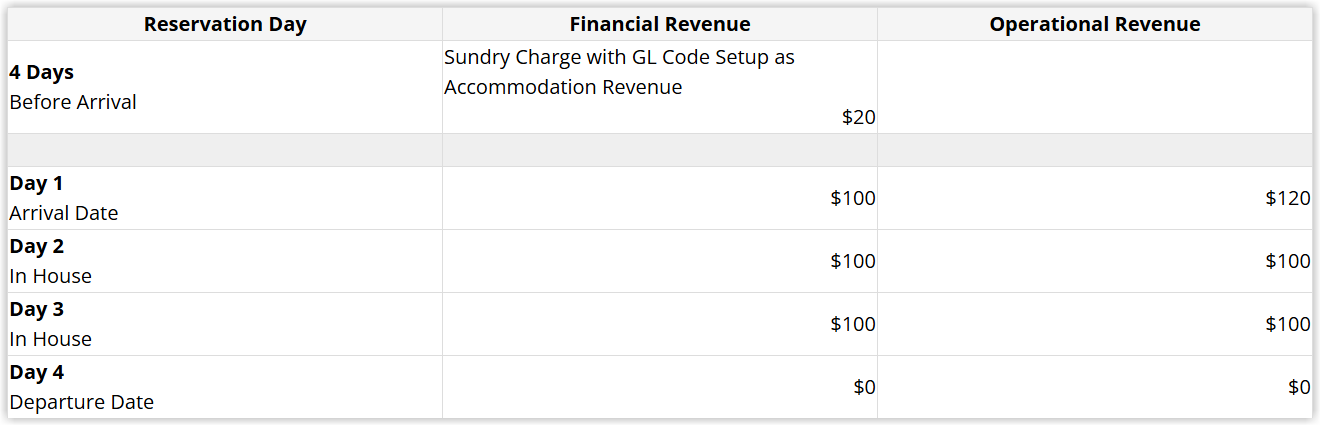The height and width of the screenshot is (426, 1321).
Task: Select the Day 4 Departure Date cell
Action: [225, 387]
